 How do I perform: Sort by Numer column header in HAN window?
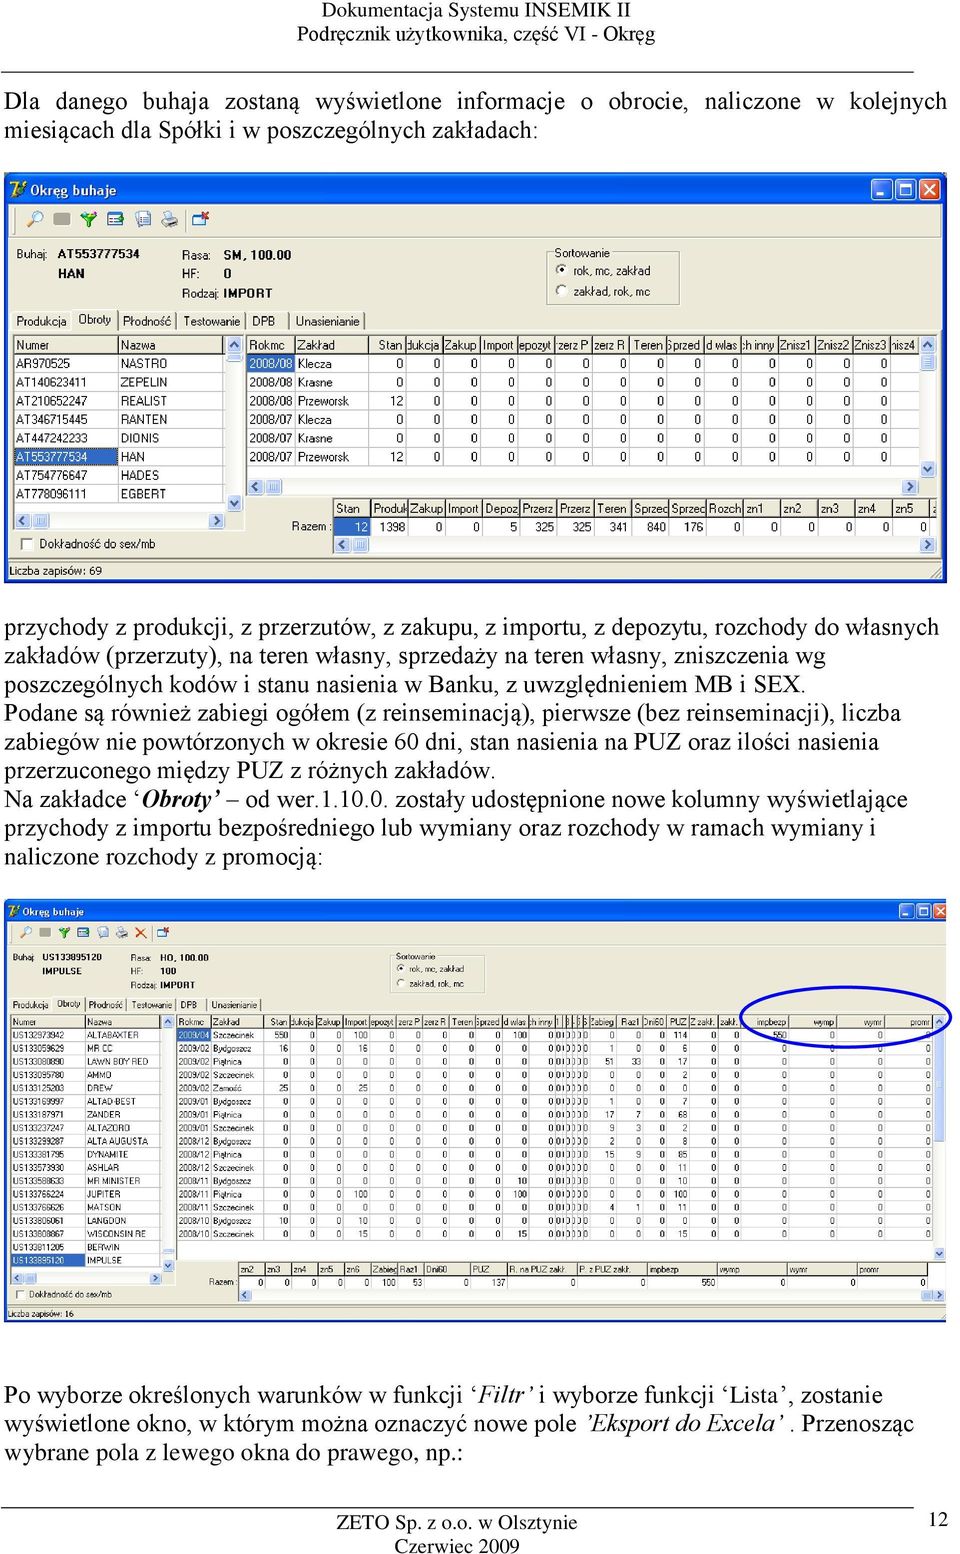tap(65, 345)
